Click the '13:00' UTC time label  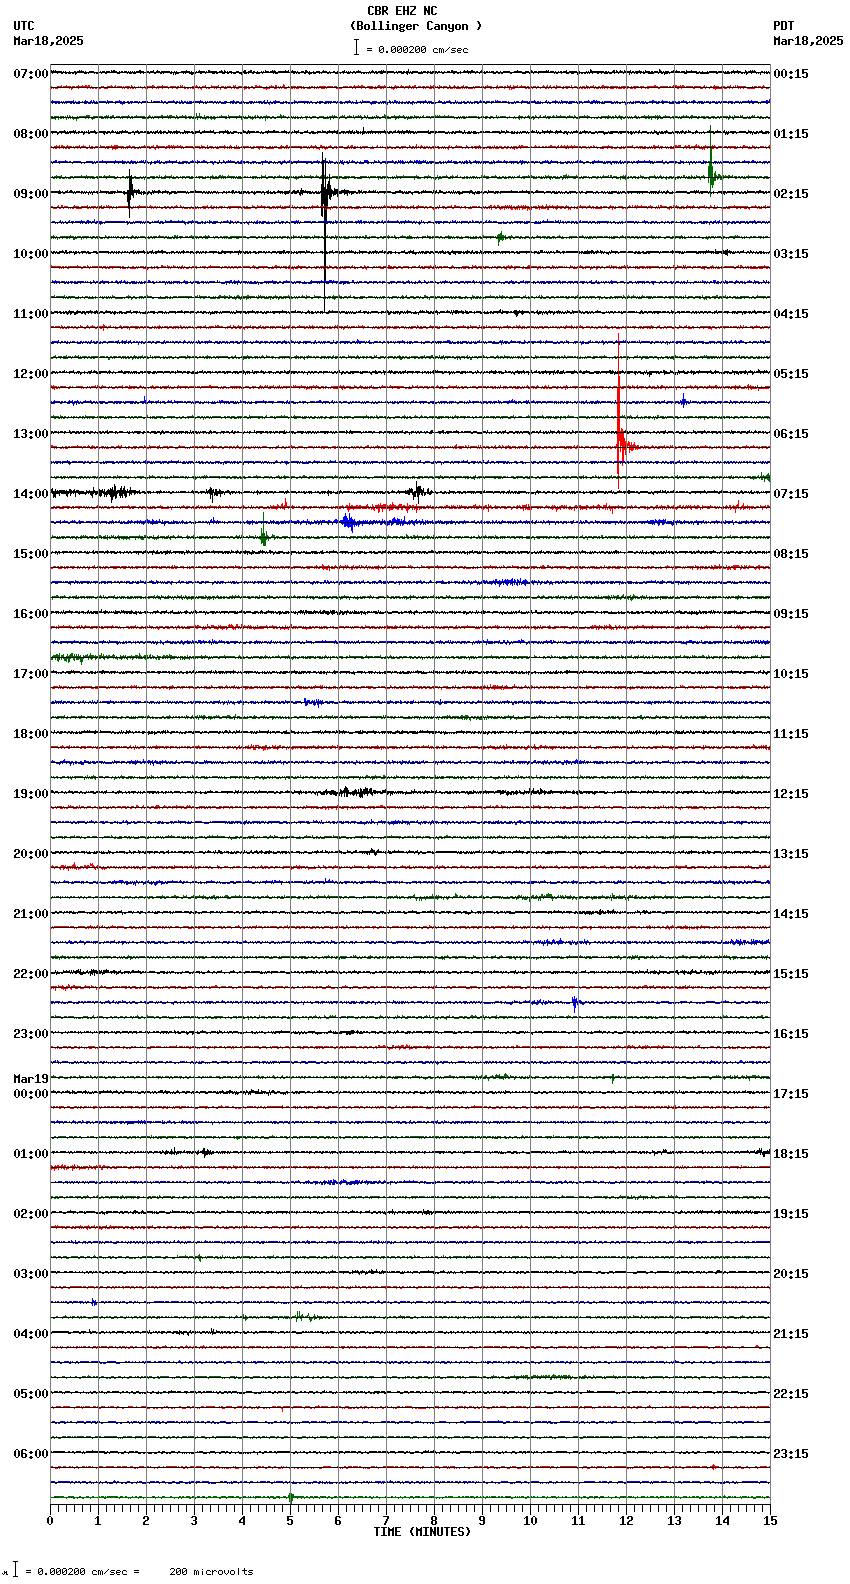click(31, 434)
